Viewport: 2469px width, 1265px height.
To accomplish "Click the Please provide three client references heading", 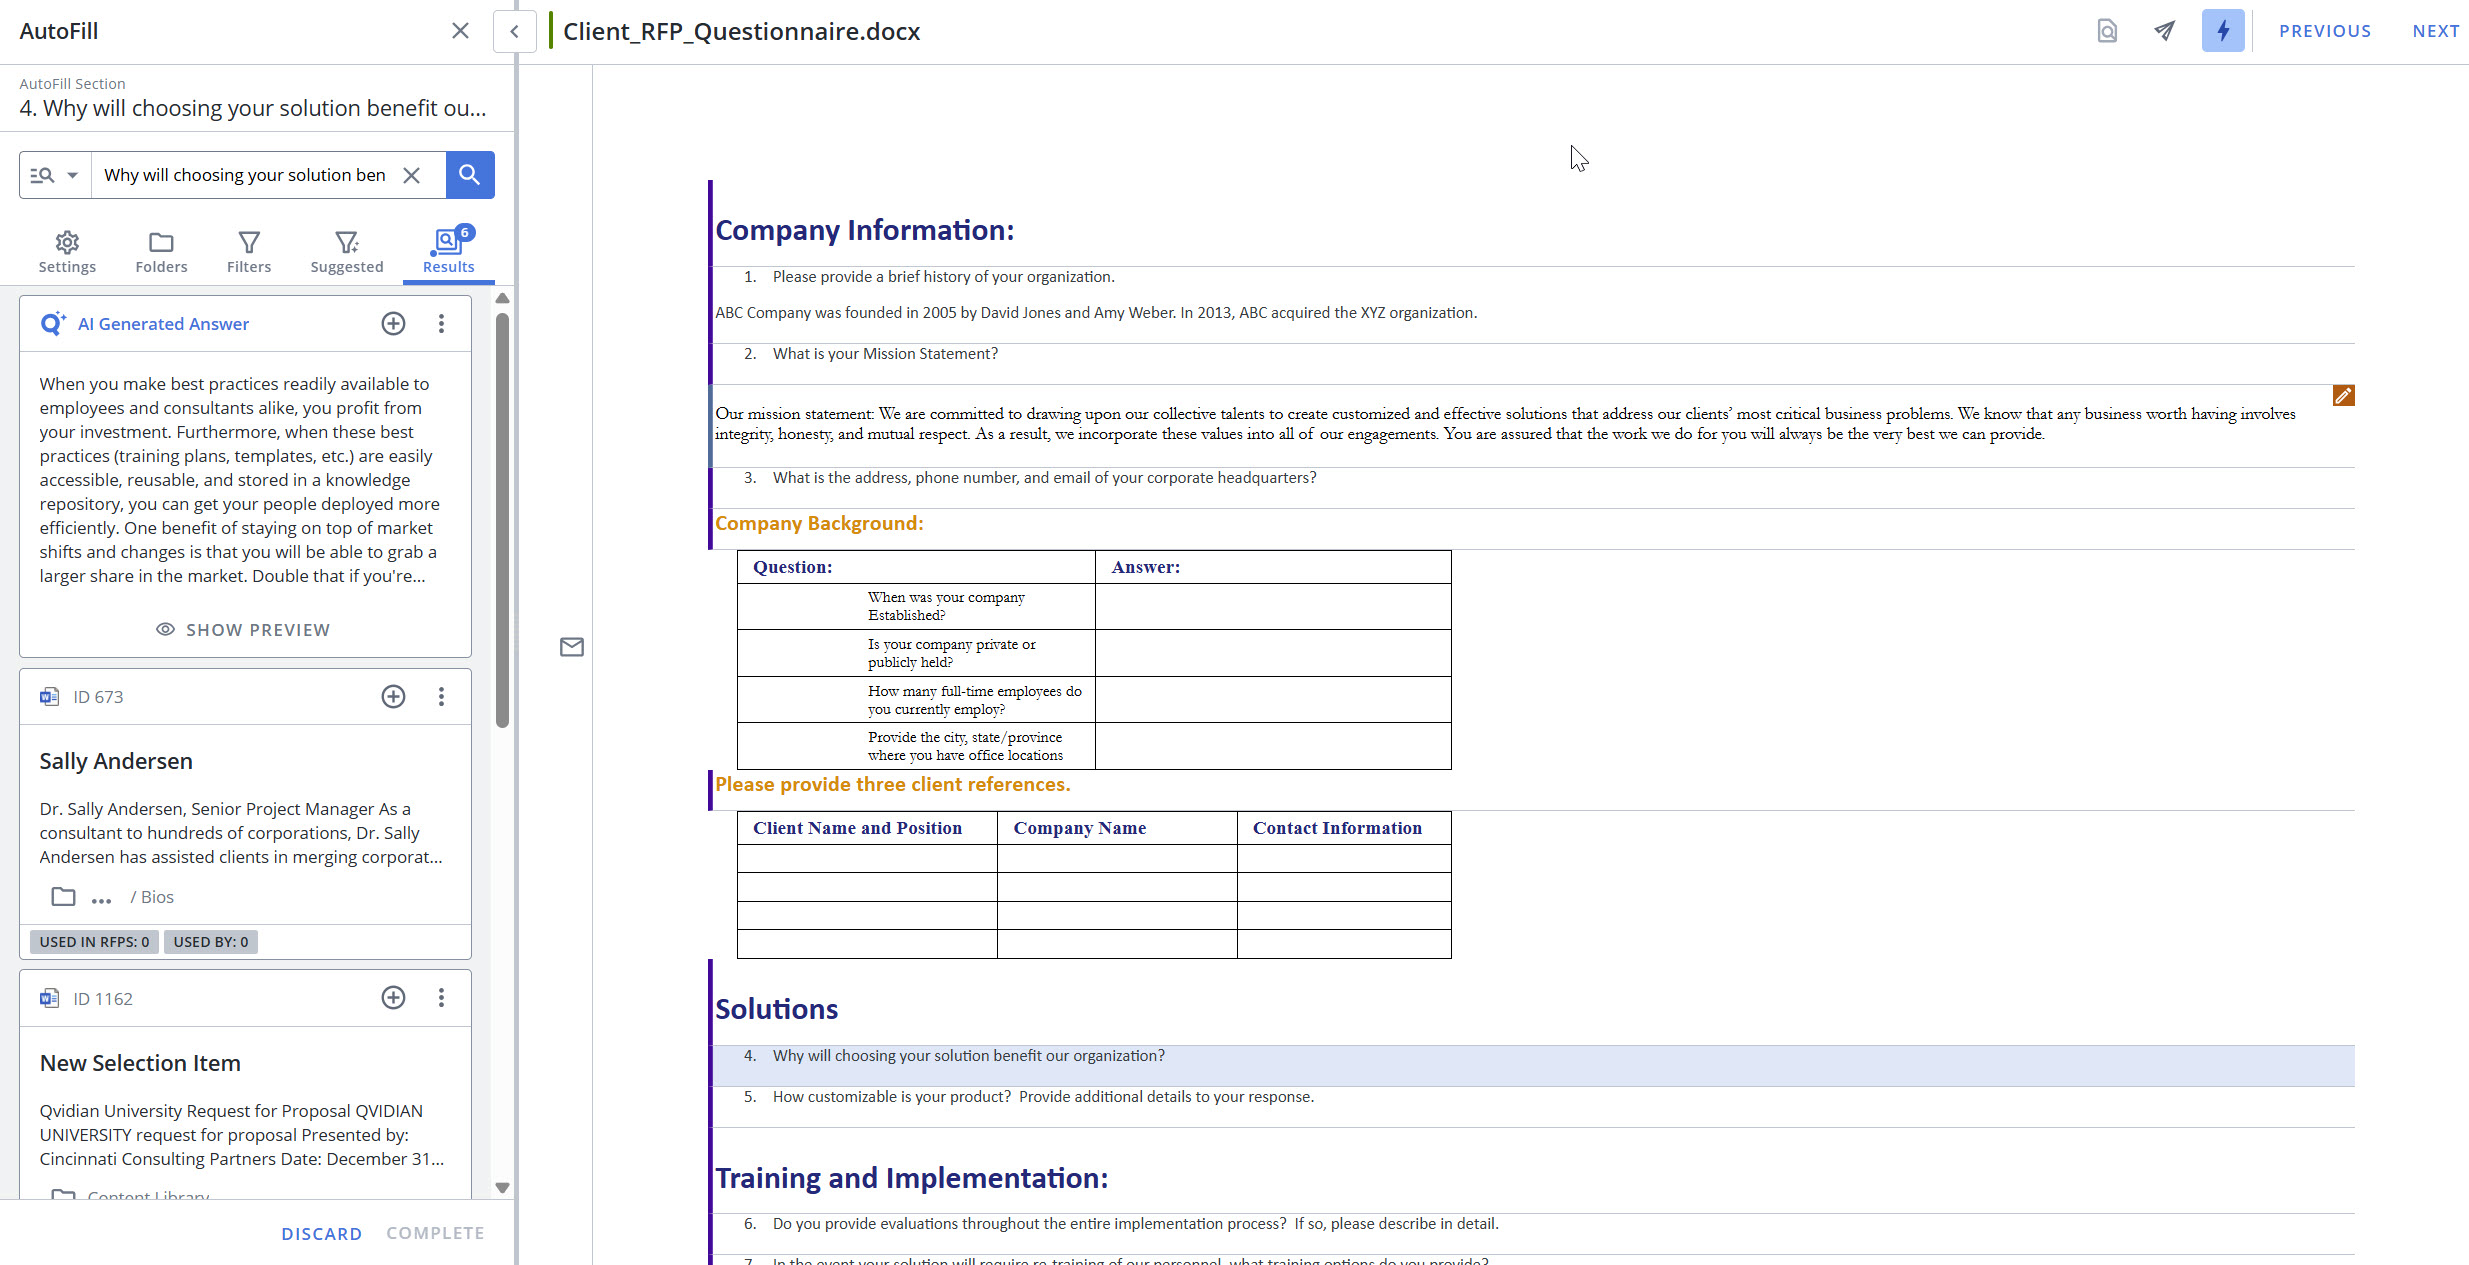I will 892,784.
